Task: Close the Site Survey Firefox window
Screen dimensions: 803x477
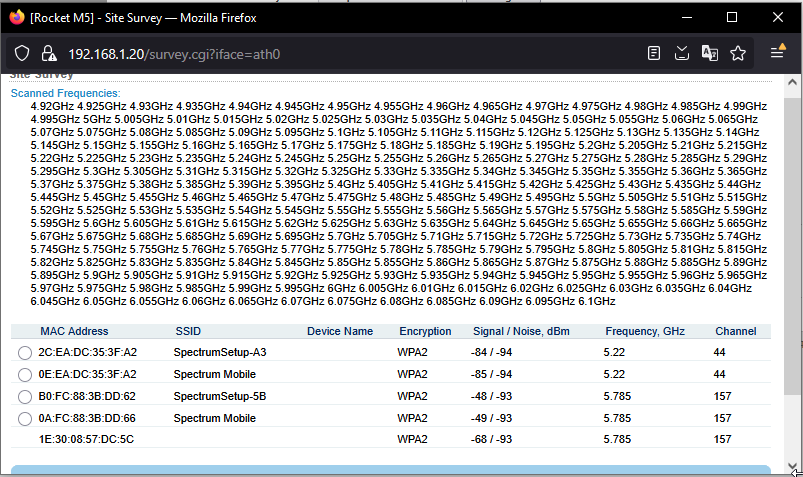Action: coord(778,17)
